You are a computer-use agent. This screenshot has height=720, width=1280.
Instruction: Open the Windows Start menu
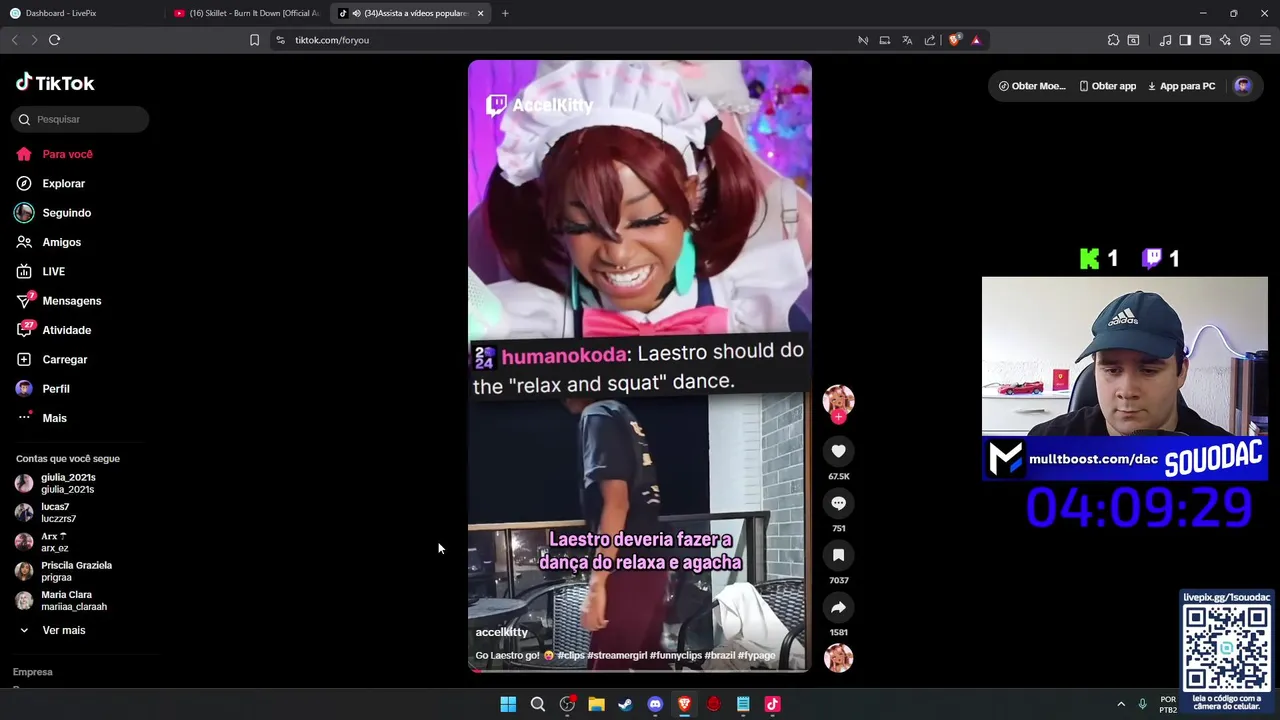tap(508, 704)
